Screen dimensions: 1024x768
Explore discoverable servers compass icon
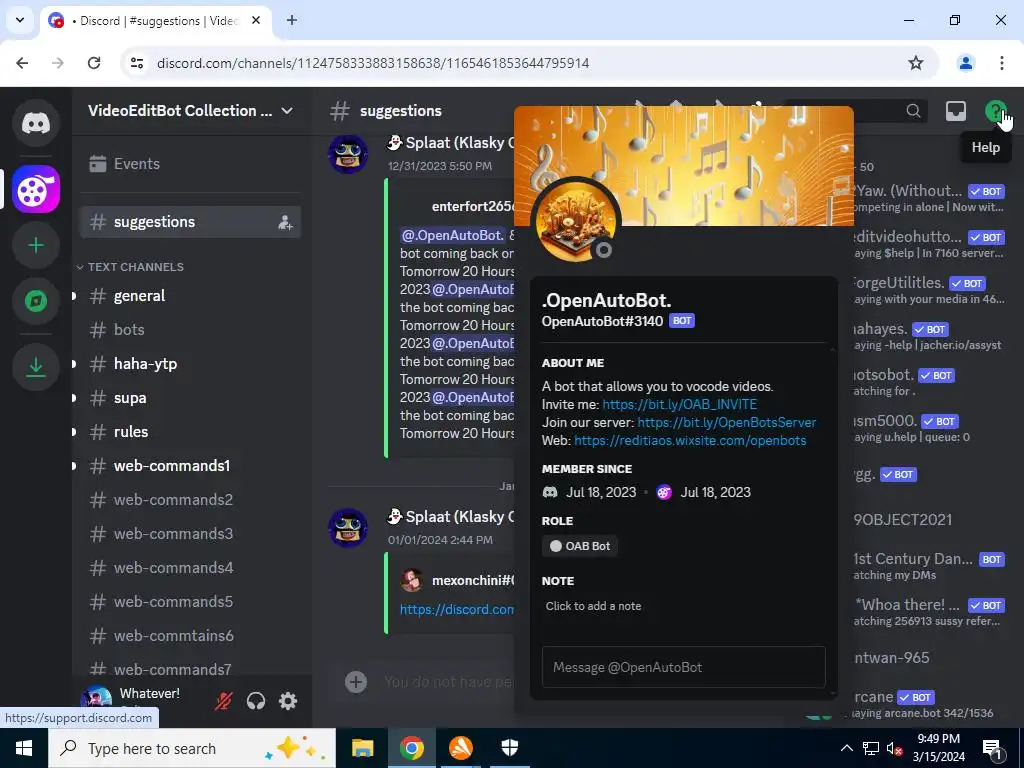(x=36, y=301)
